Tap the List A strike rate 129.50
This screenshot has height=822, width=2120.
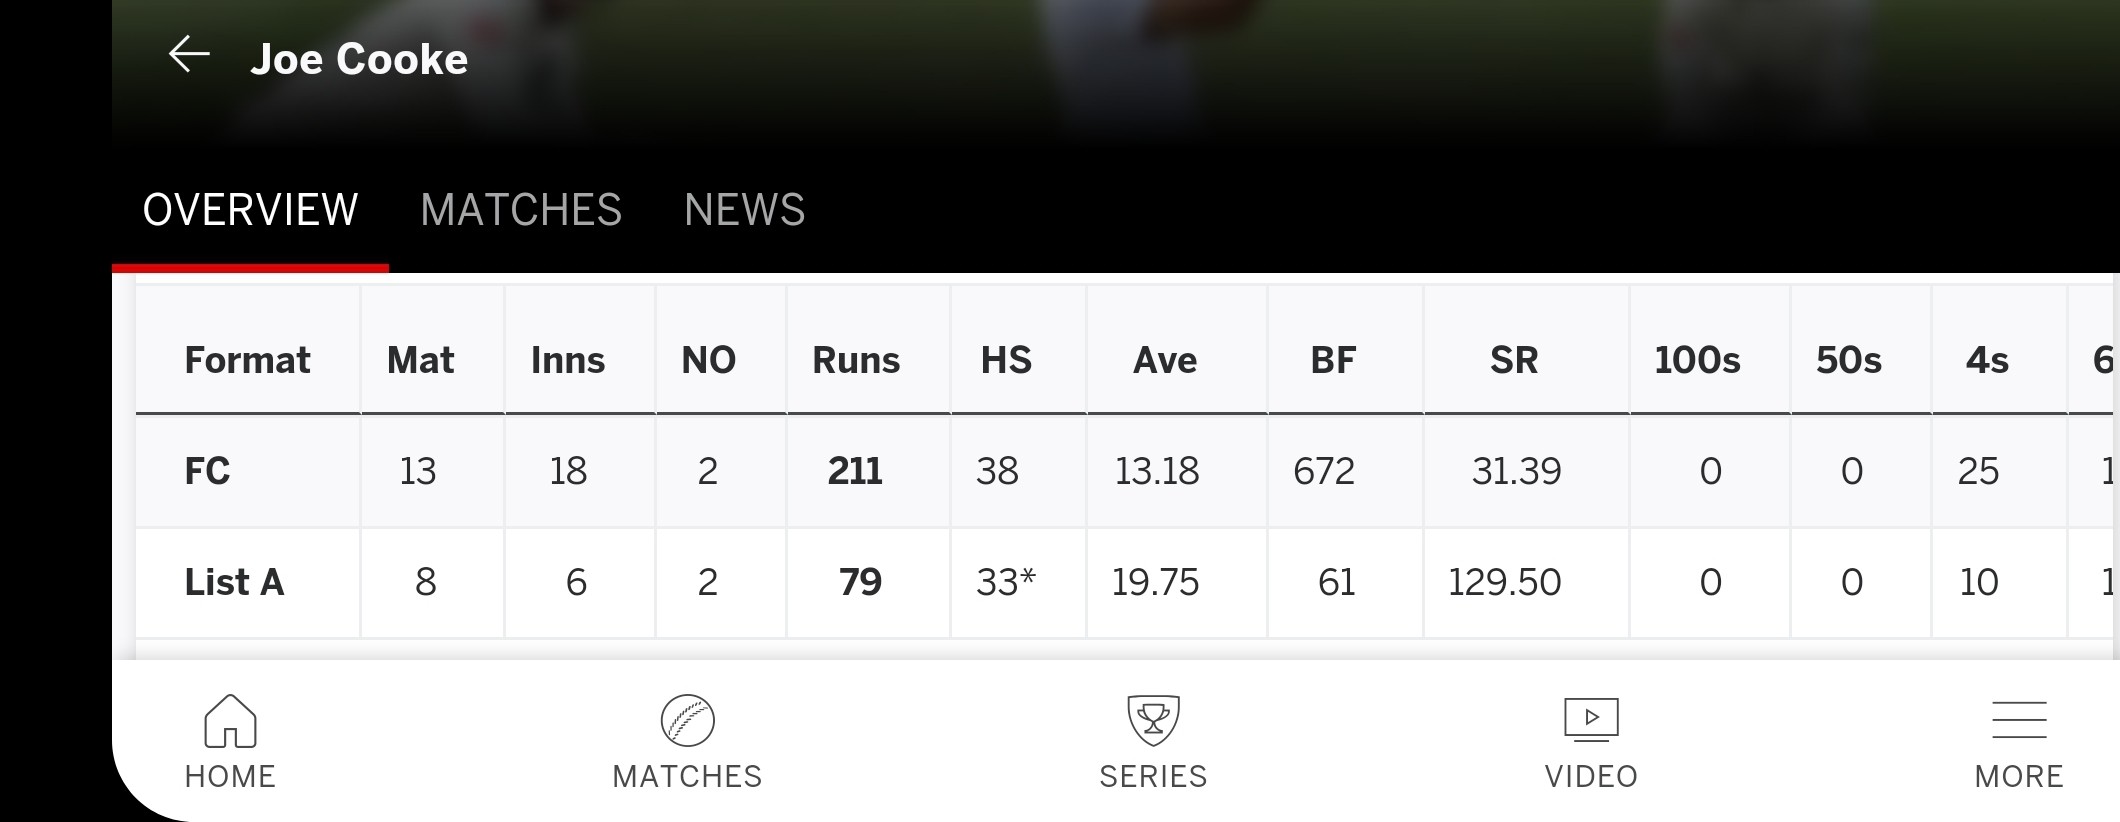coord(1504,582)
